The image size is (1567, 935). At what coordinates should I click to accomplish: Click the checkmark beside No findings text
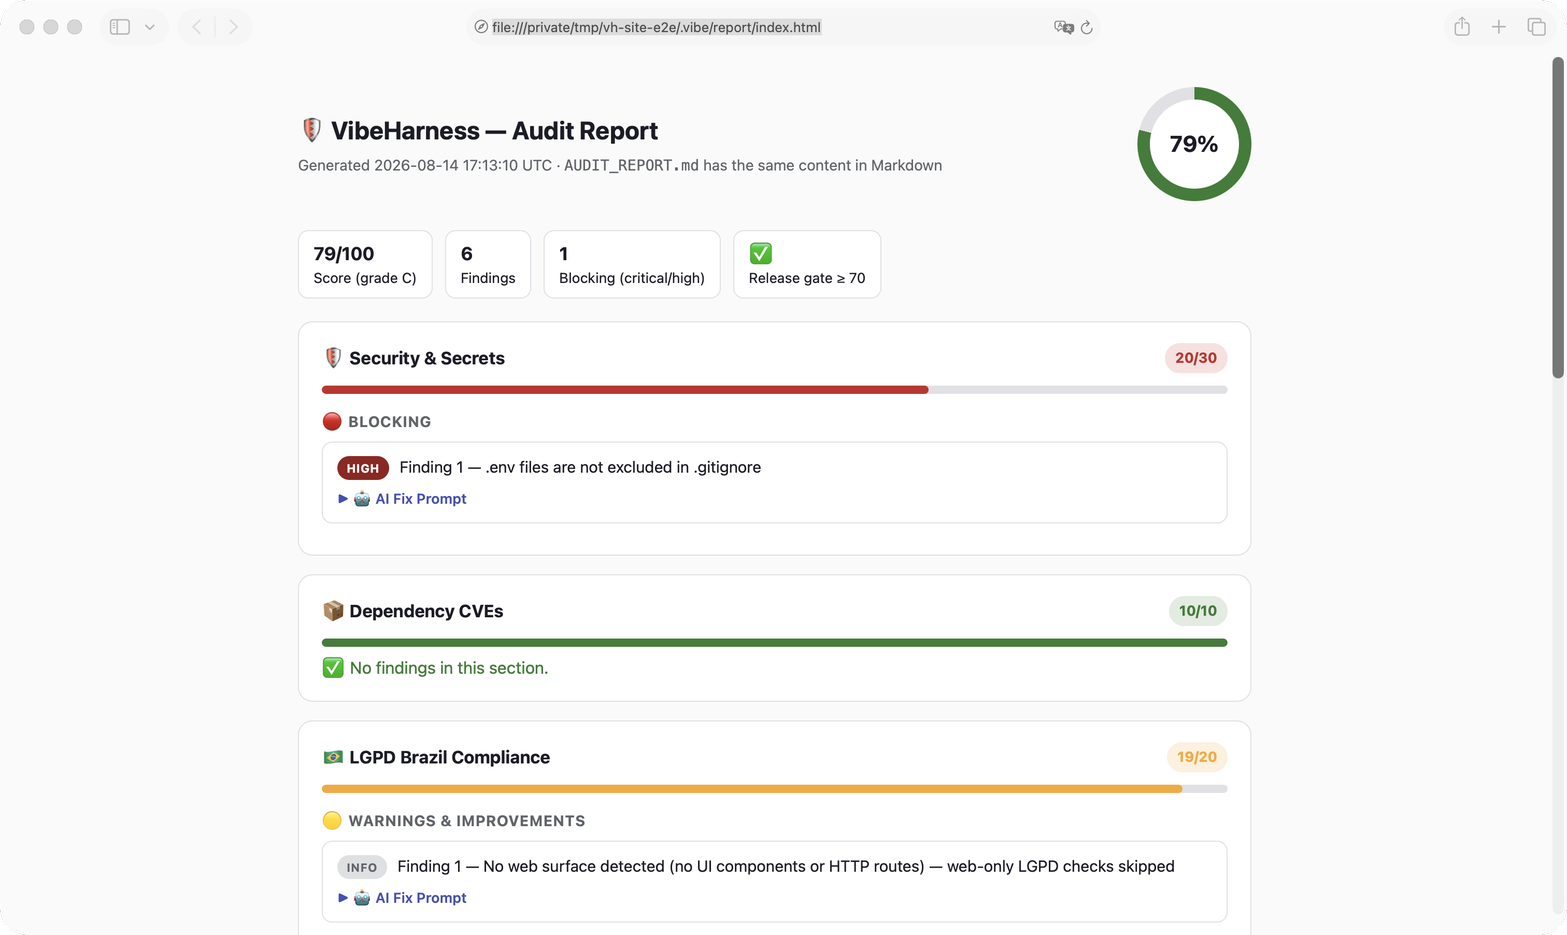point(333,668)
